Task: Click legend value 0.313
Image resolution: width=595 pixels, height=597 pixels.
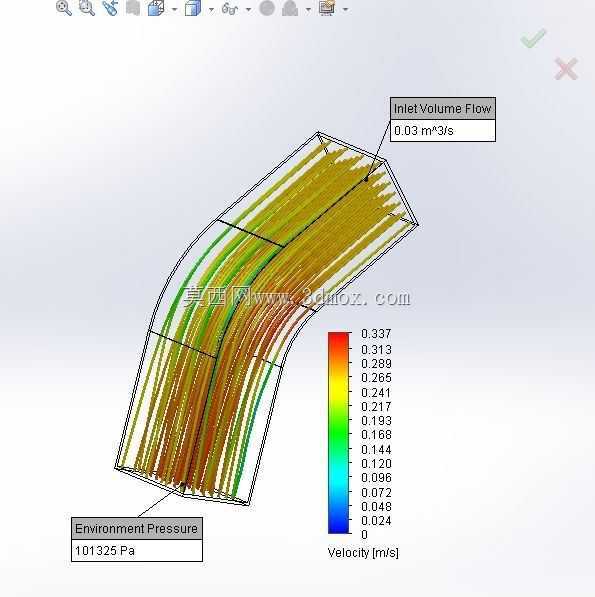Action: pyautogui.click(x=376, y=349)
